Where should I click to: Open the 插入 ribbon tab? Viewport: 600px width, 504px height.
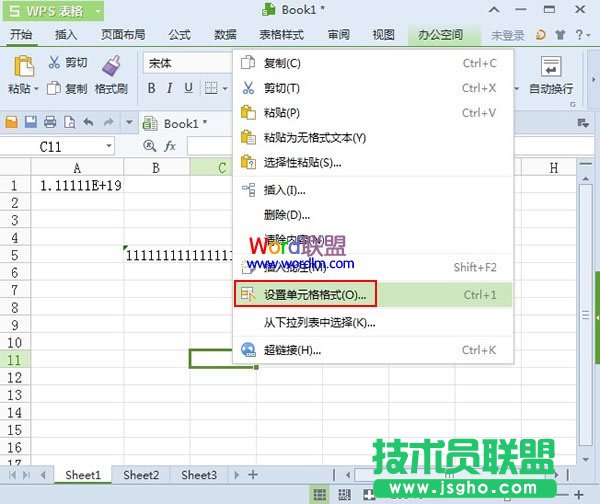(66, 35)
